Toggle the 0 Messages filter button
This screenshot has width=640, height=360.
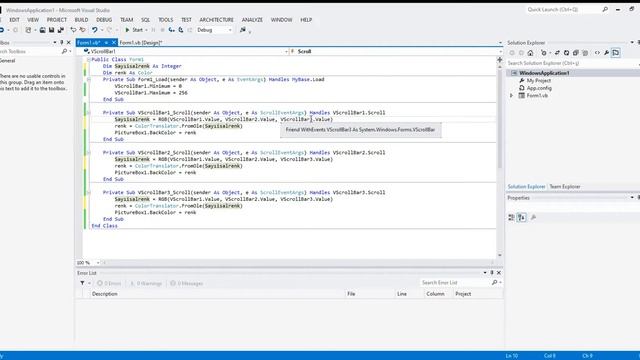click(x=187, y=283)
